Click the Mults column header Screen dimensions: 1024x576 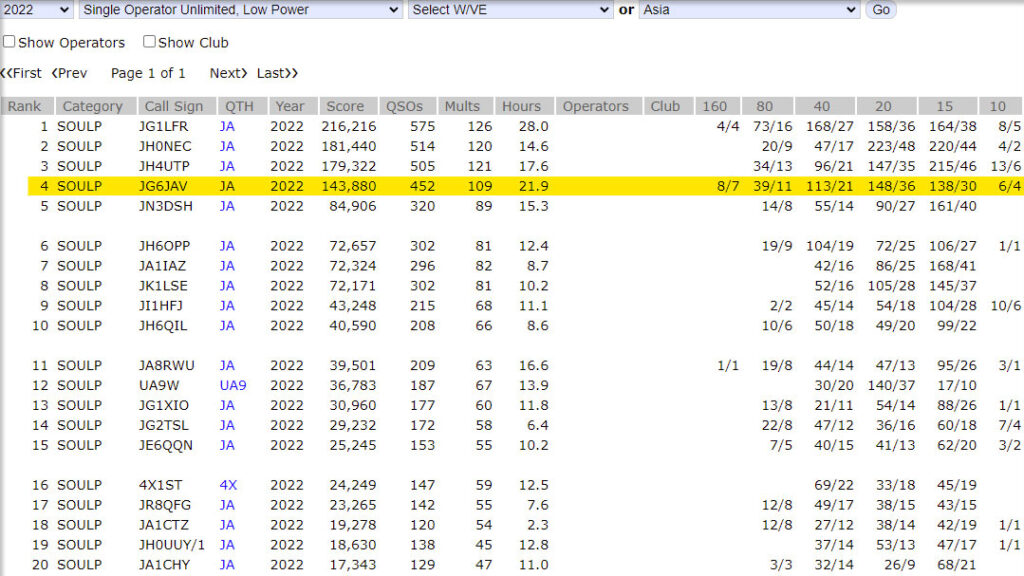click(x=462, y=106)
